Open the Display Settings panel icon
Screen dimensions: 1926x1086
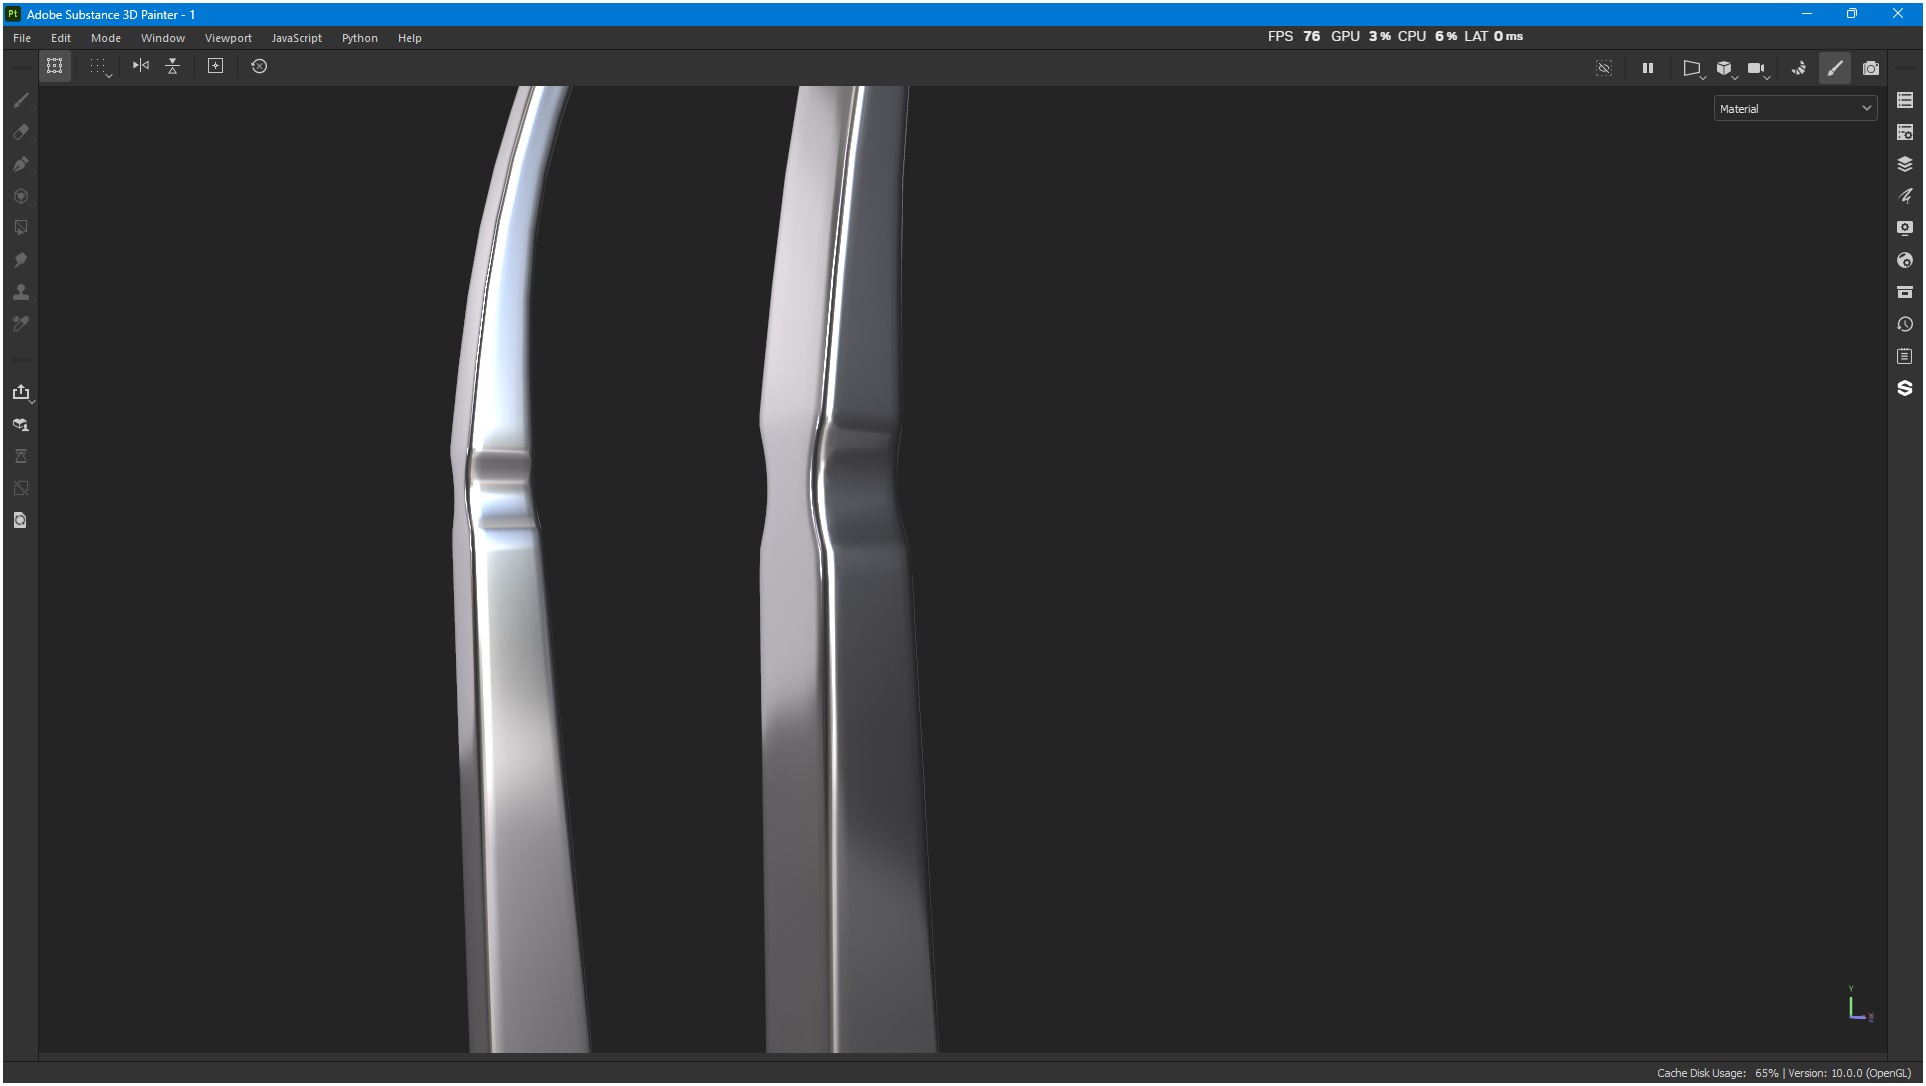1904,228
